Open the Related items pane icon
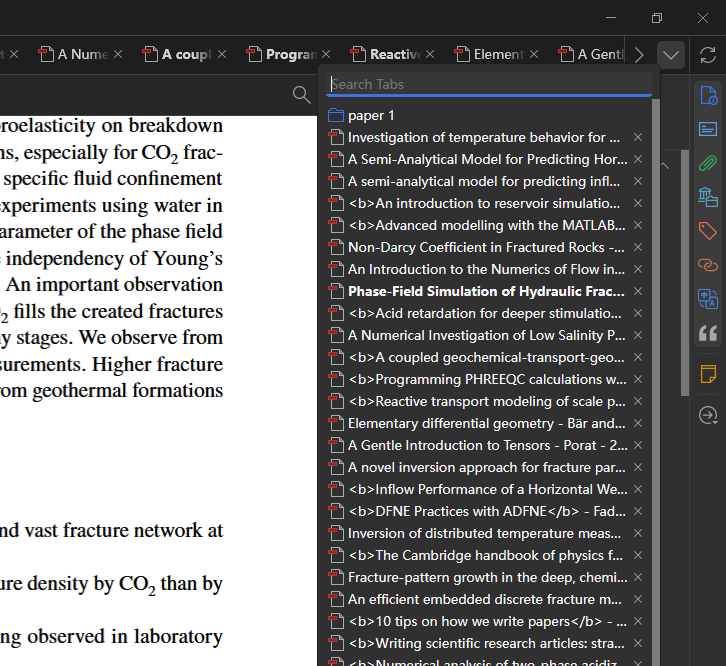The height and width of the screenshot is (666, 726). coord(708,265)
